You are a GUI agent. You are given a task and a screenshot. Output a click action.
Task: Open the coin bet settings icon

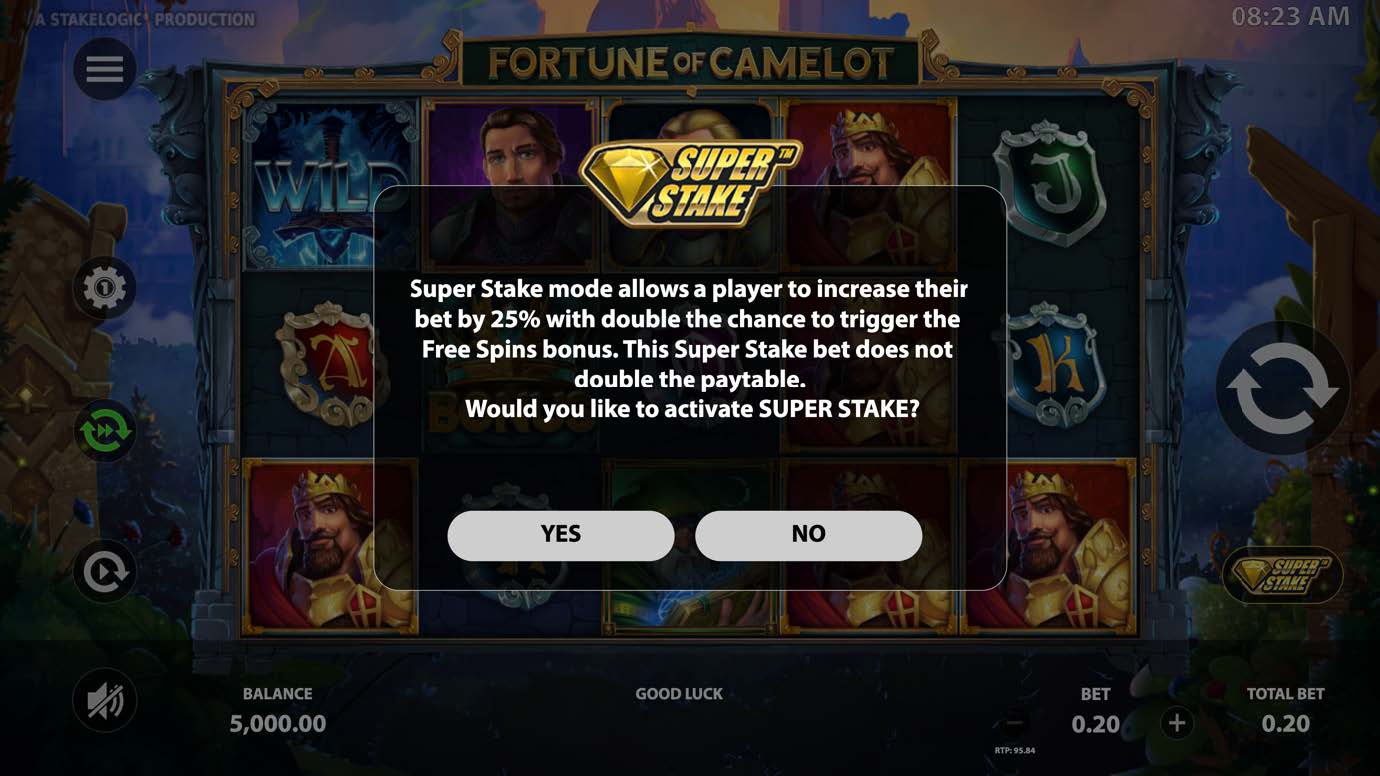point(105,289)
